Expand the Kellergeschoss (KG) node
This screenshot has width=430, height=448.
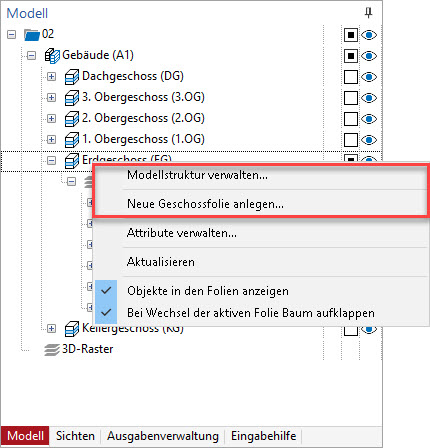(51, 329)
